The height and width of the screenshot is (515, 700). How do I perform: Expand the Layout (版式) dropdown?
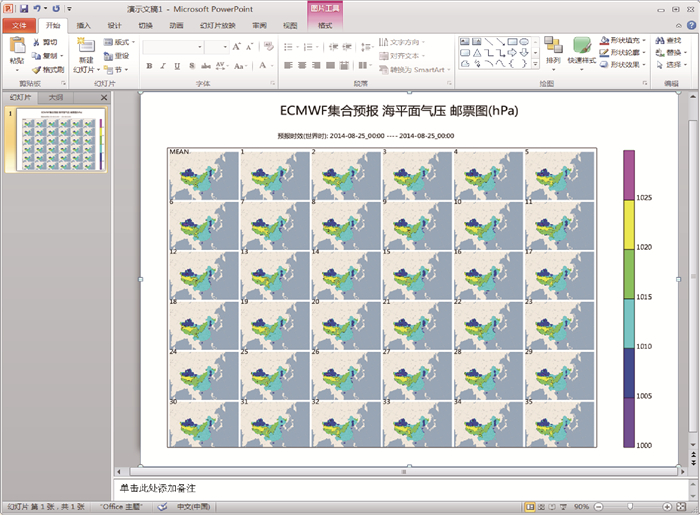pyautogui.click(x=123, y=43)
